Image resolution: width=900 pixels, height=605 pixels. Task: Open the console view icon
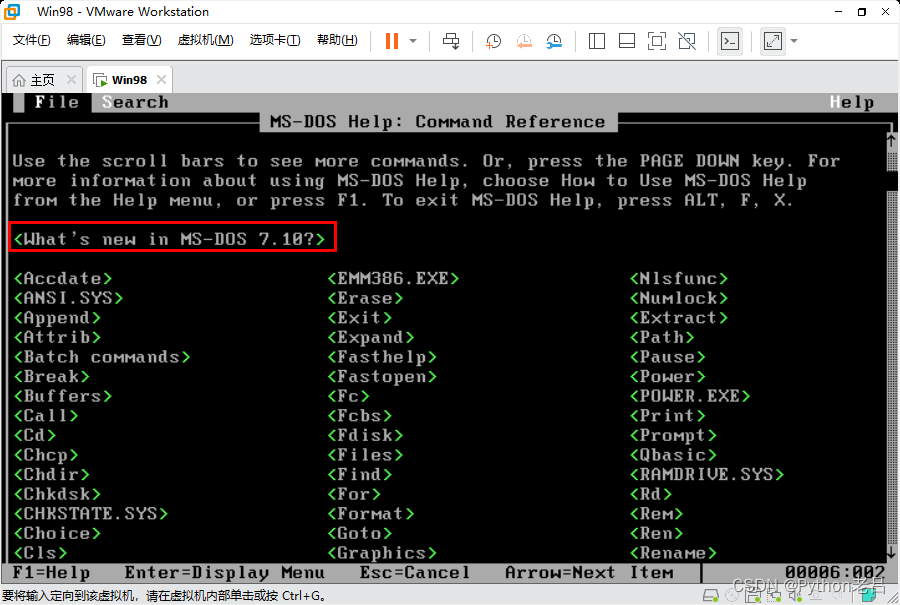coord(730,41)
